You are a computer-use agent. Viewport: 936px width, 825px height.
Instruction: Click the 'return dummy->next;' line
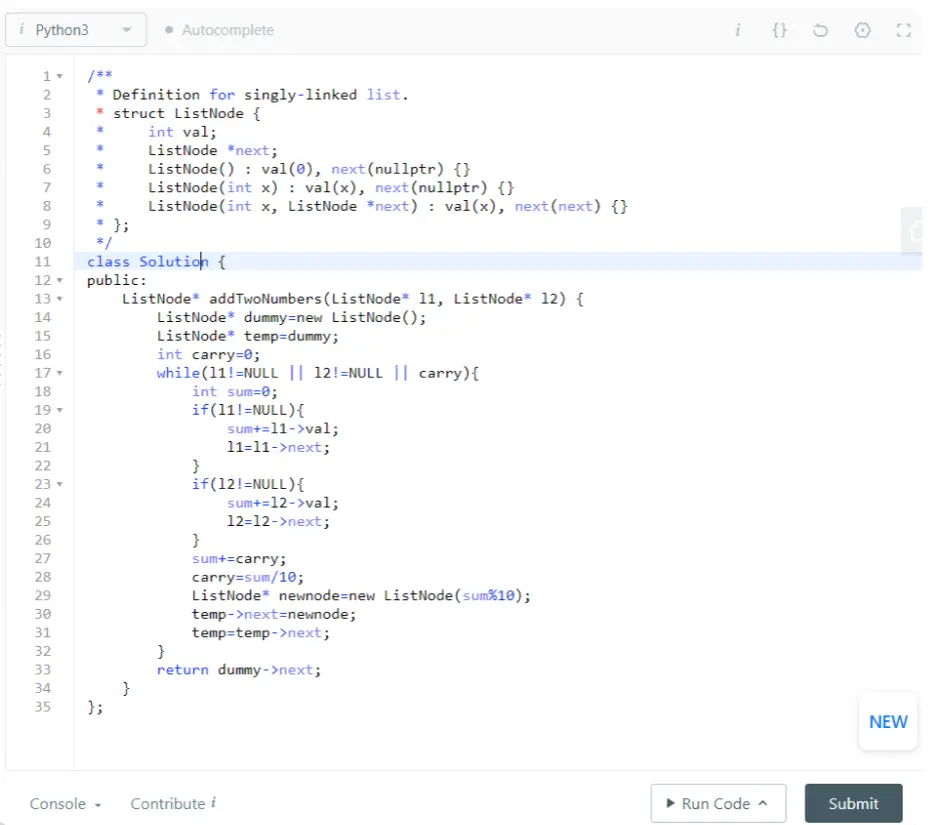(239, 670)
